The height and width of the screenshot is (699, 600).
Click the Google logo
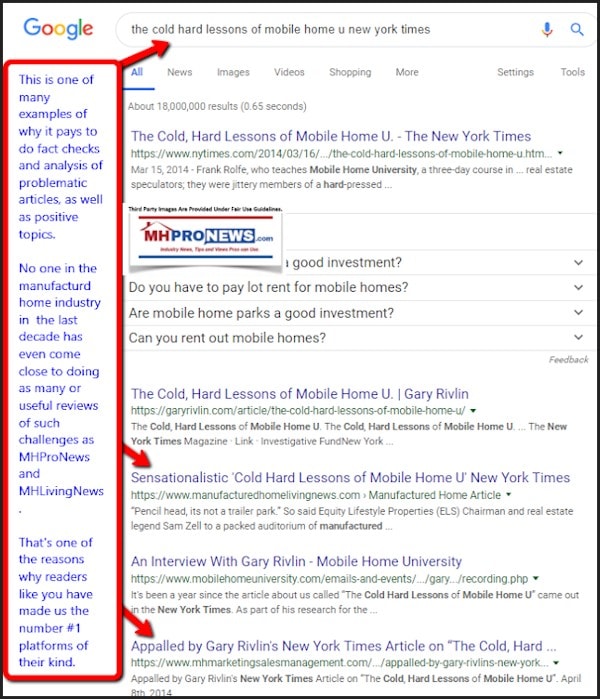(x=58, y=29)
